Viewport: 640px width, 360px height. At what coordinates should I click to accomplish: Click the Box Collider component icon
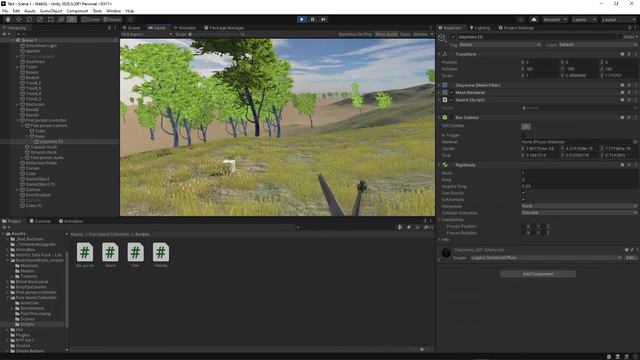click(445, 118)
